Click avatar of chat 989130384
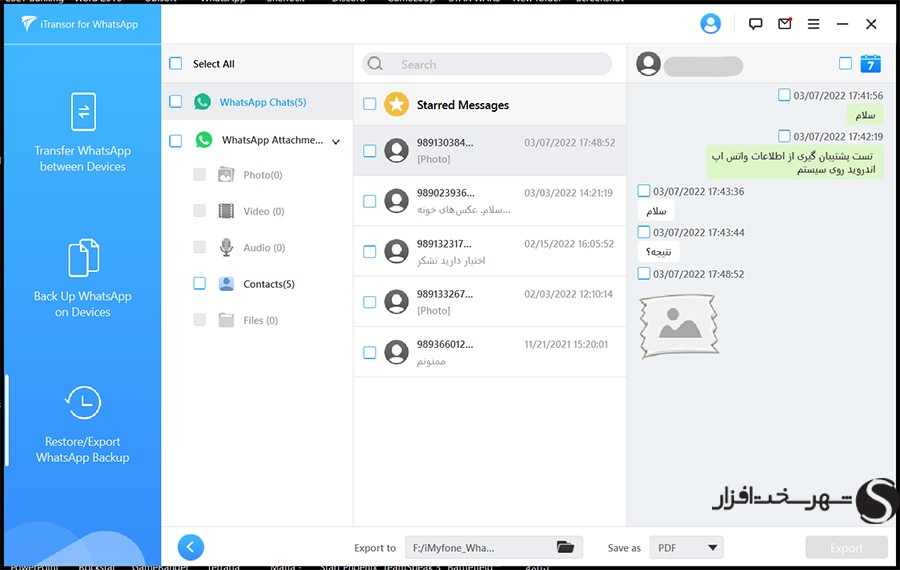900x570 pixels. tap(396, 150)
